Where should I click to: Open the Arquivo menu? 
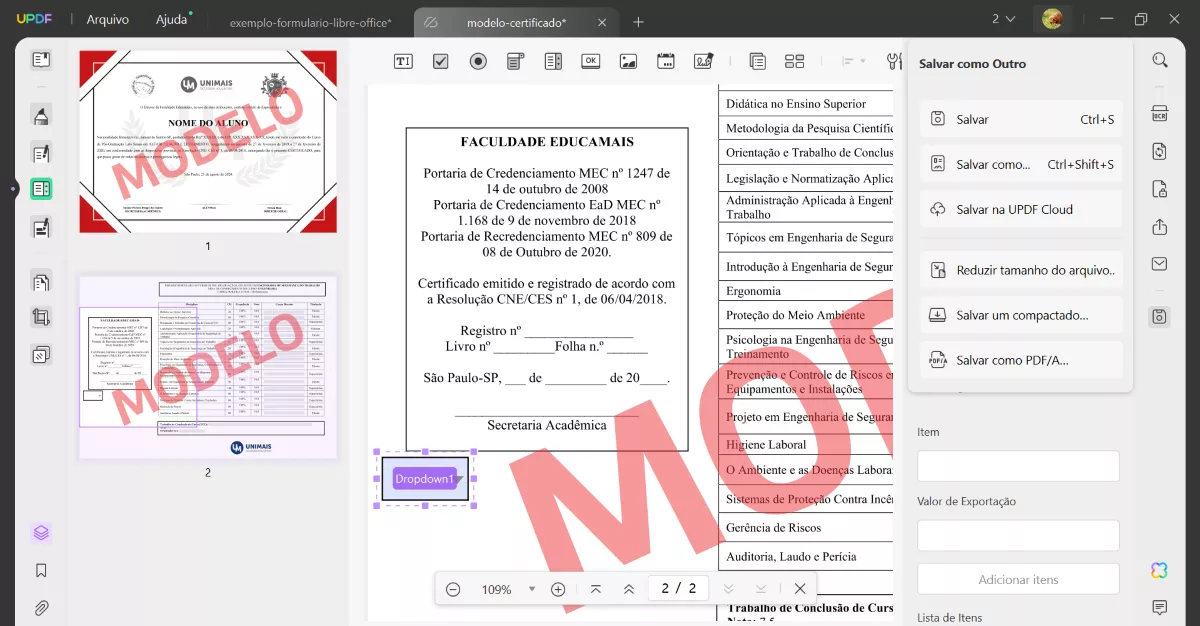point(107,18)
